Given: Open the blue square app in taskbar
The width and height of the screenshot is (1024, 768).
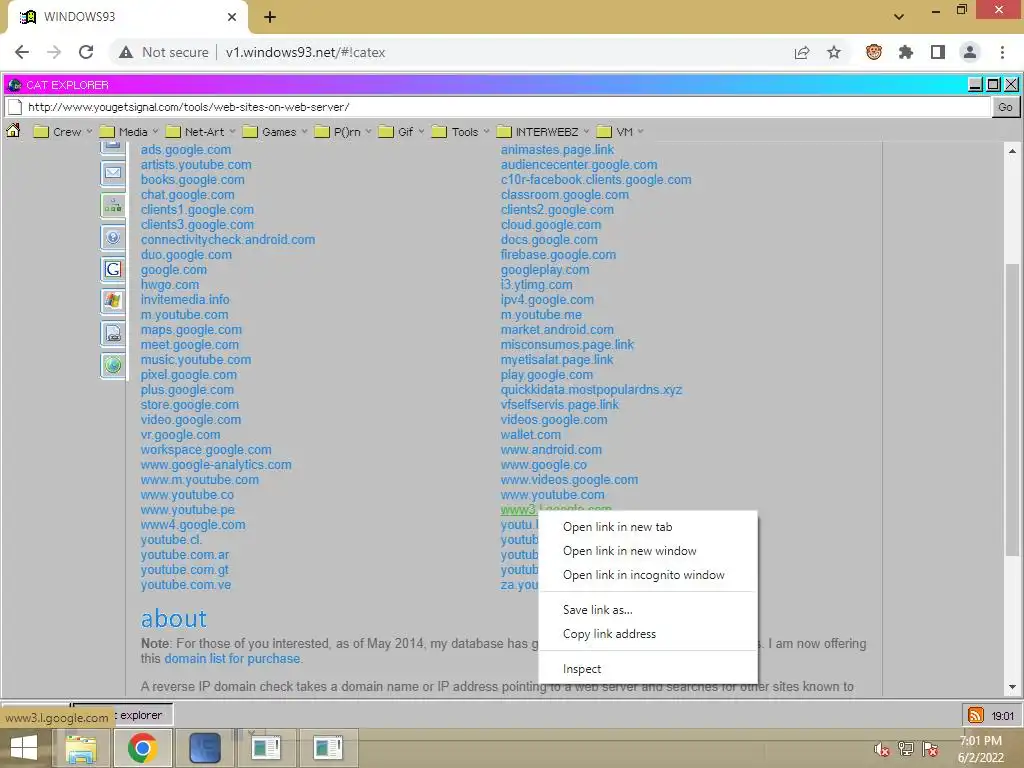Looking at the screenshot, I should [x=205, y=748].
